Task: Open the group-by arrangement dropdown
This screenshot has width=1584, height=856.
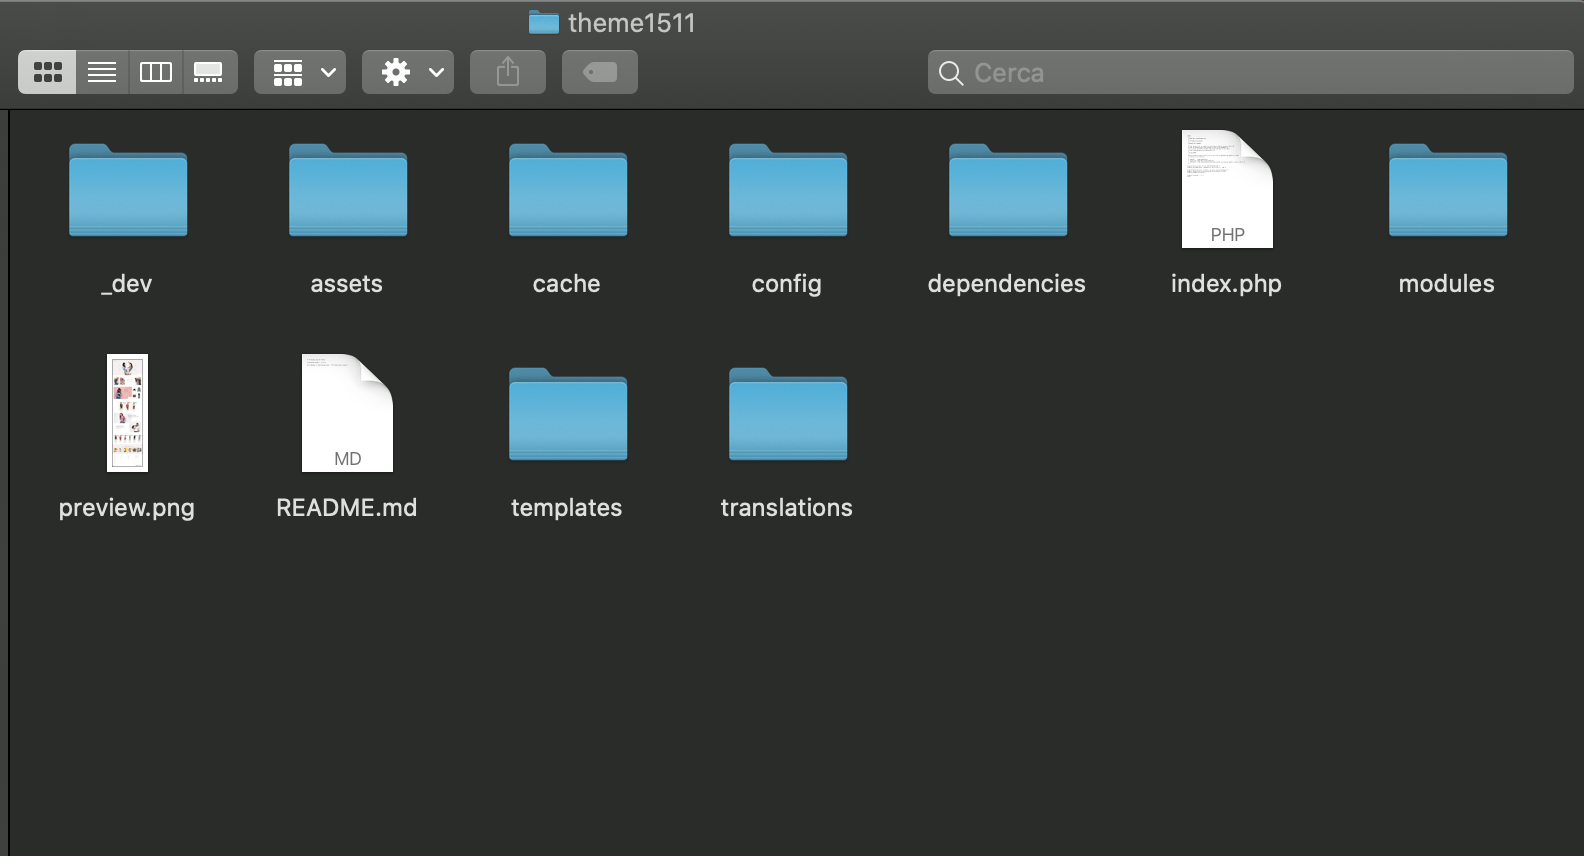Action: click(300, 72)
